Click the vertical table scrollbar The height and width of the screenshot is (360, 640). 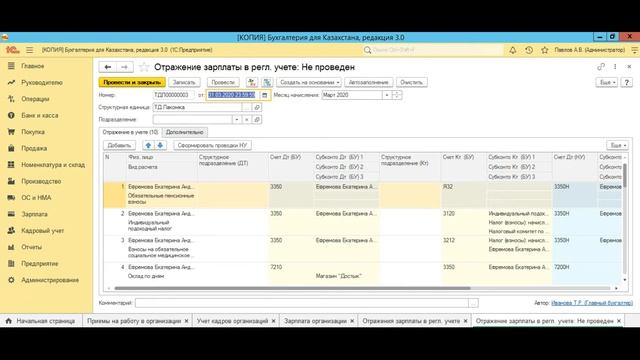624,176
